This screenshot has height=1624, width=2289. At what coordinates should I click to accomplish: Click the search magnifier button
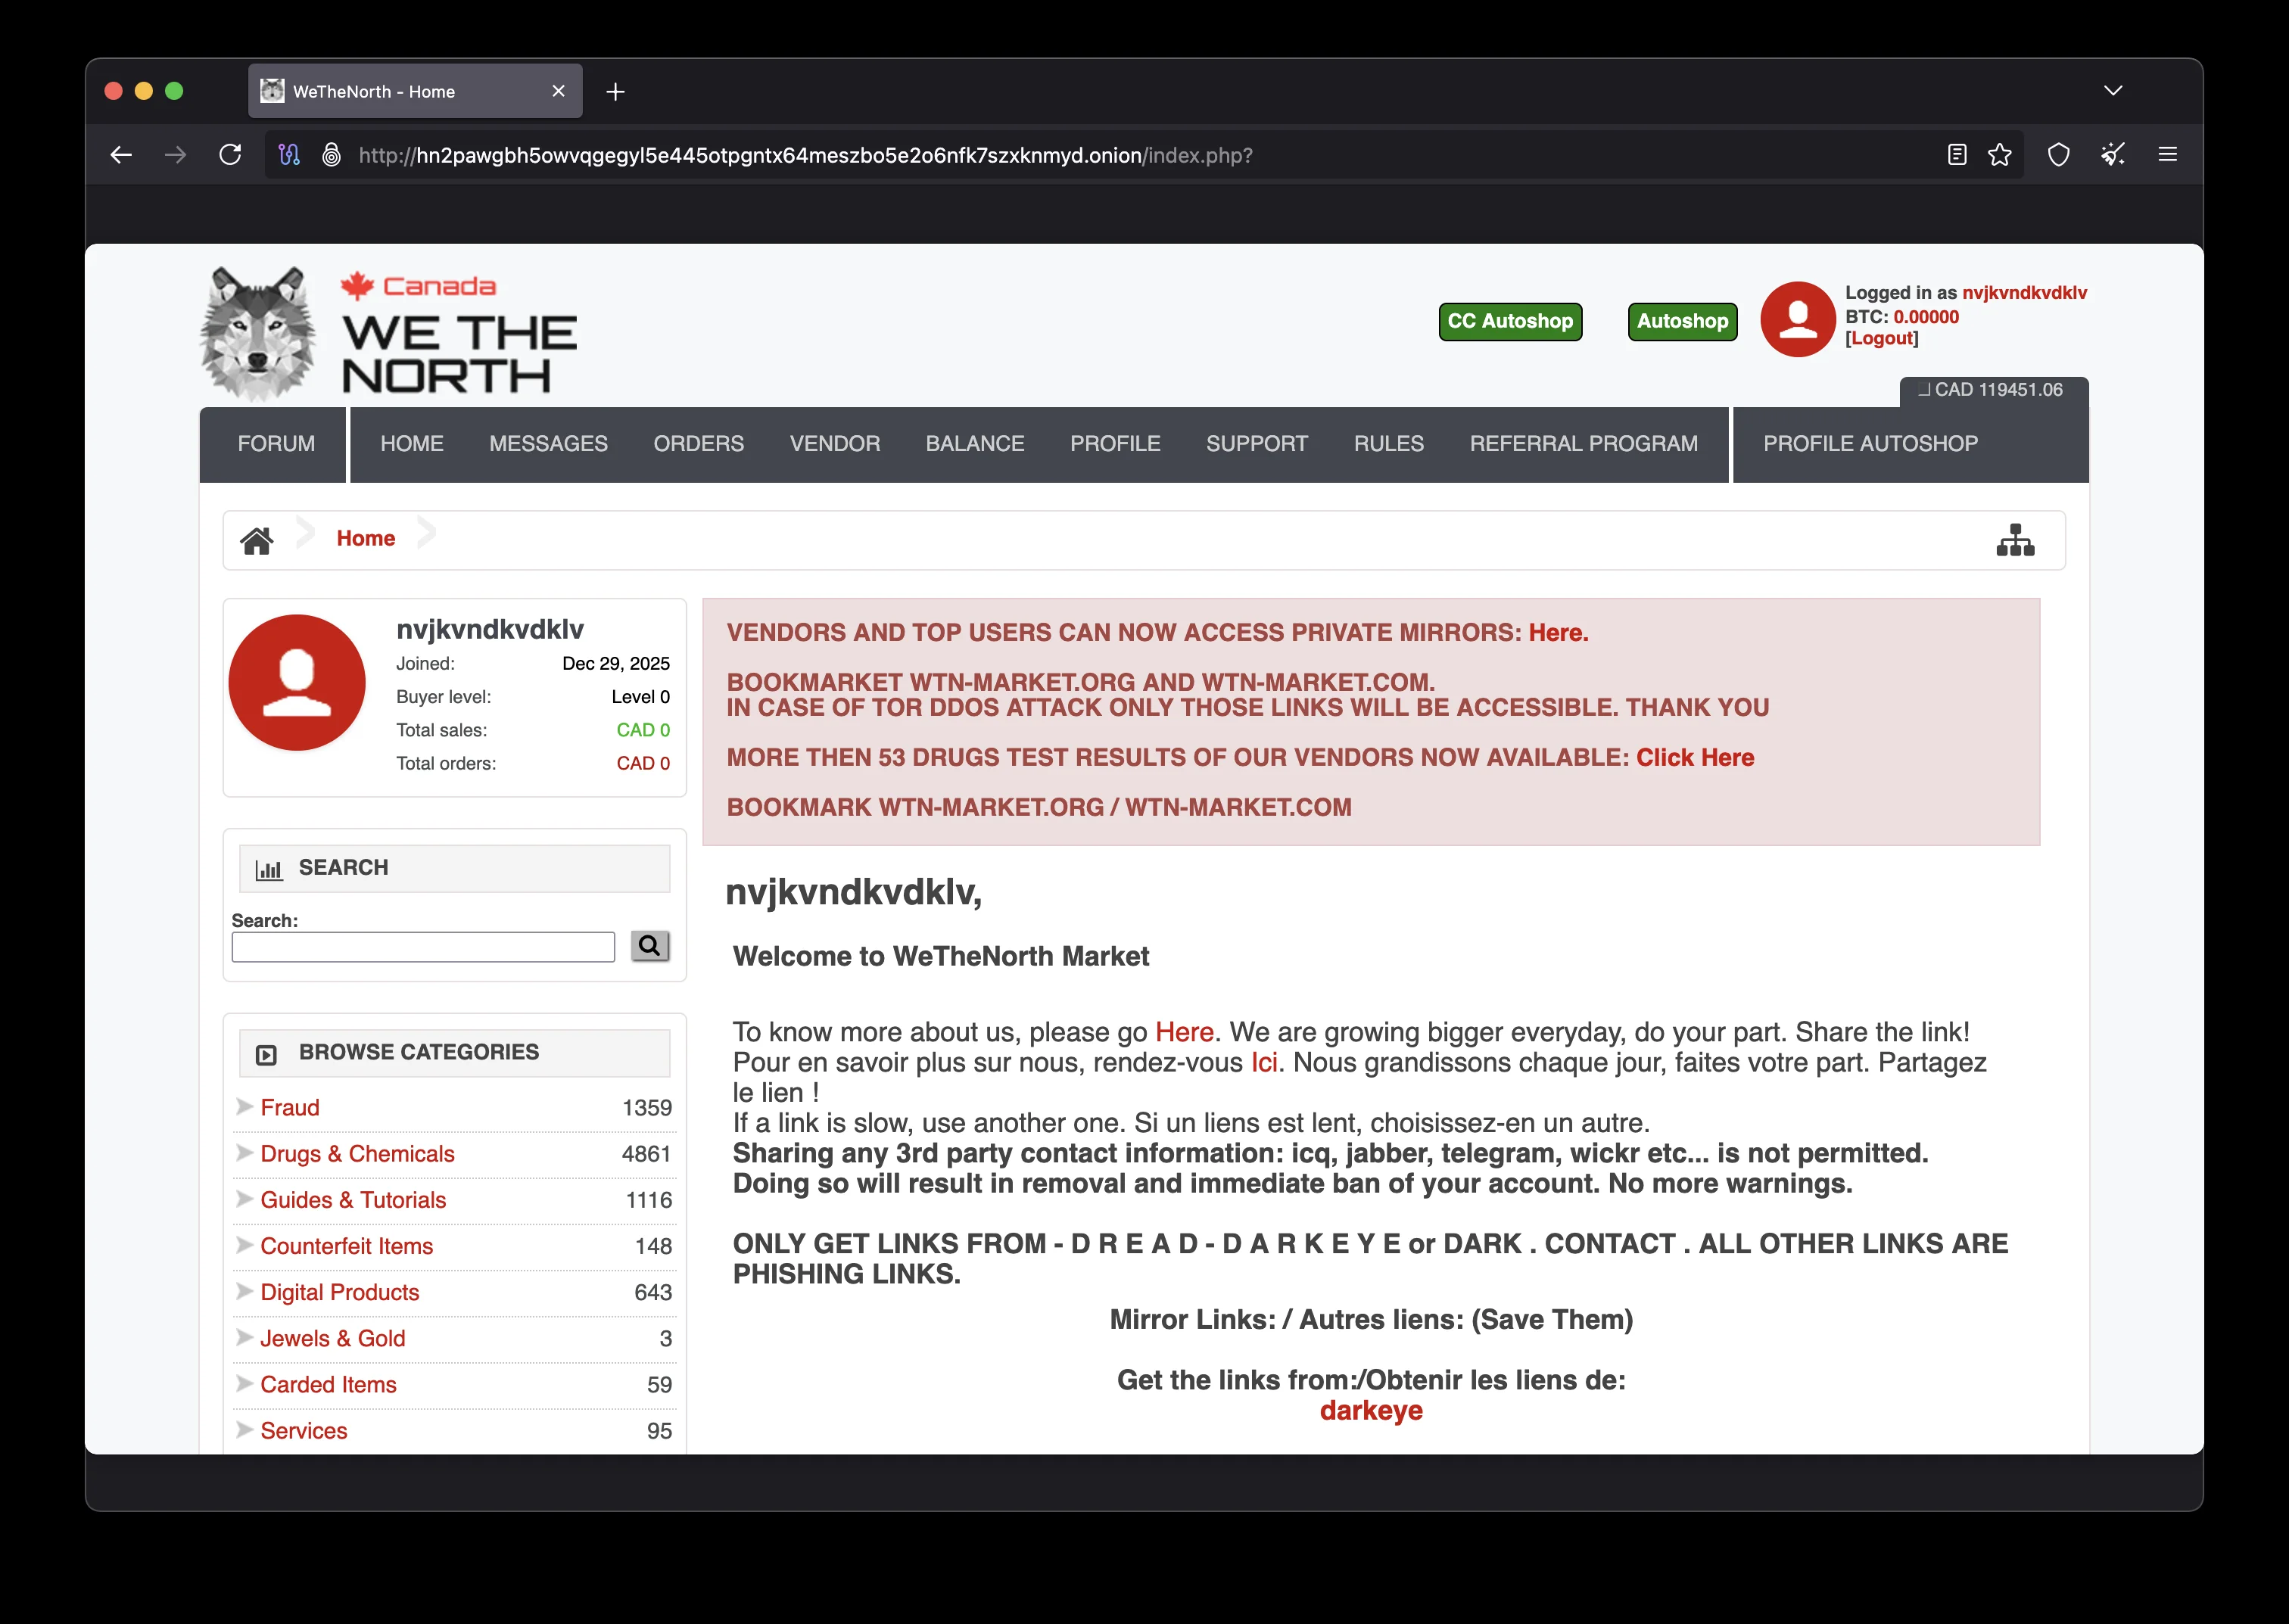pos(650,945)
